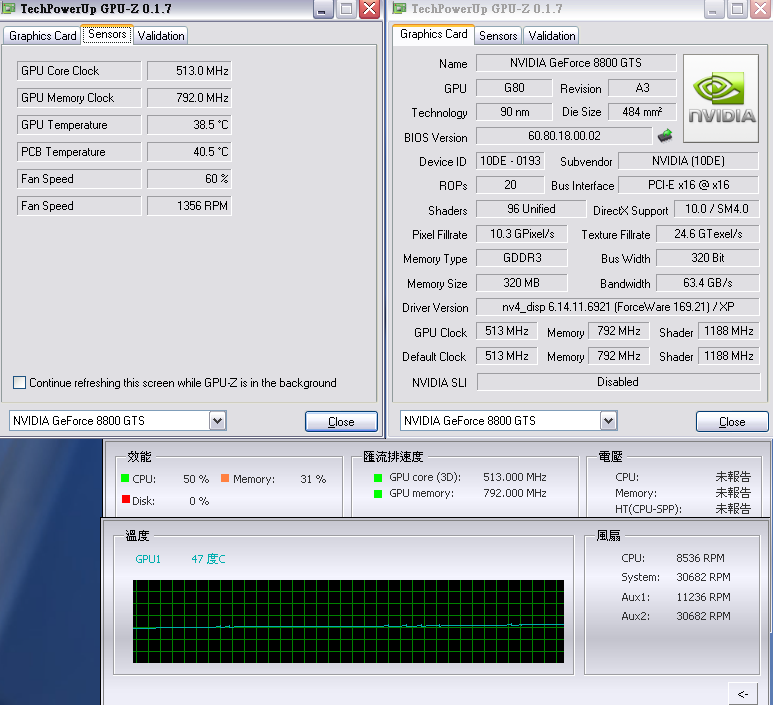Open the Sensors tab in the right window

pos(498,36)
